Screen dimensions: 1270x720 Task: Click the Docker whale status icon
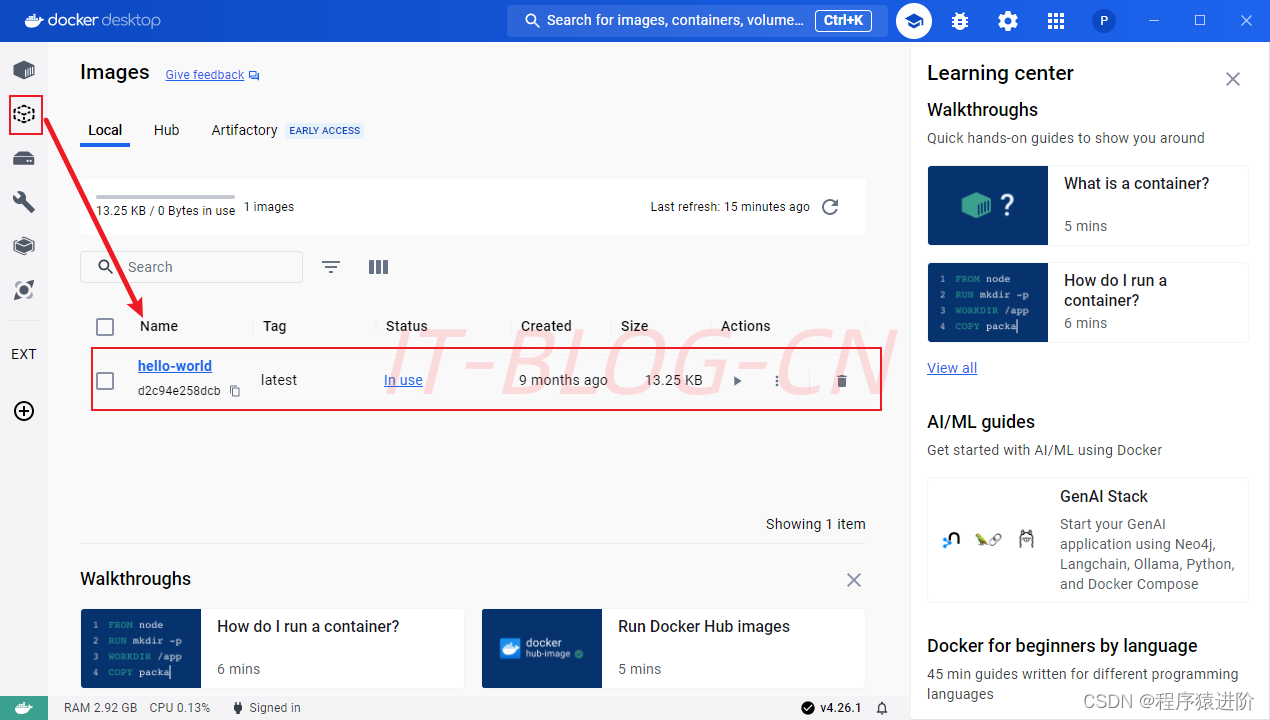(24, 708)
